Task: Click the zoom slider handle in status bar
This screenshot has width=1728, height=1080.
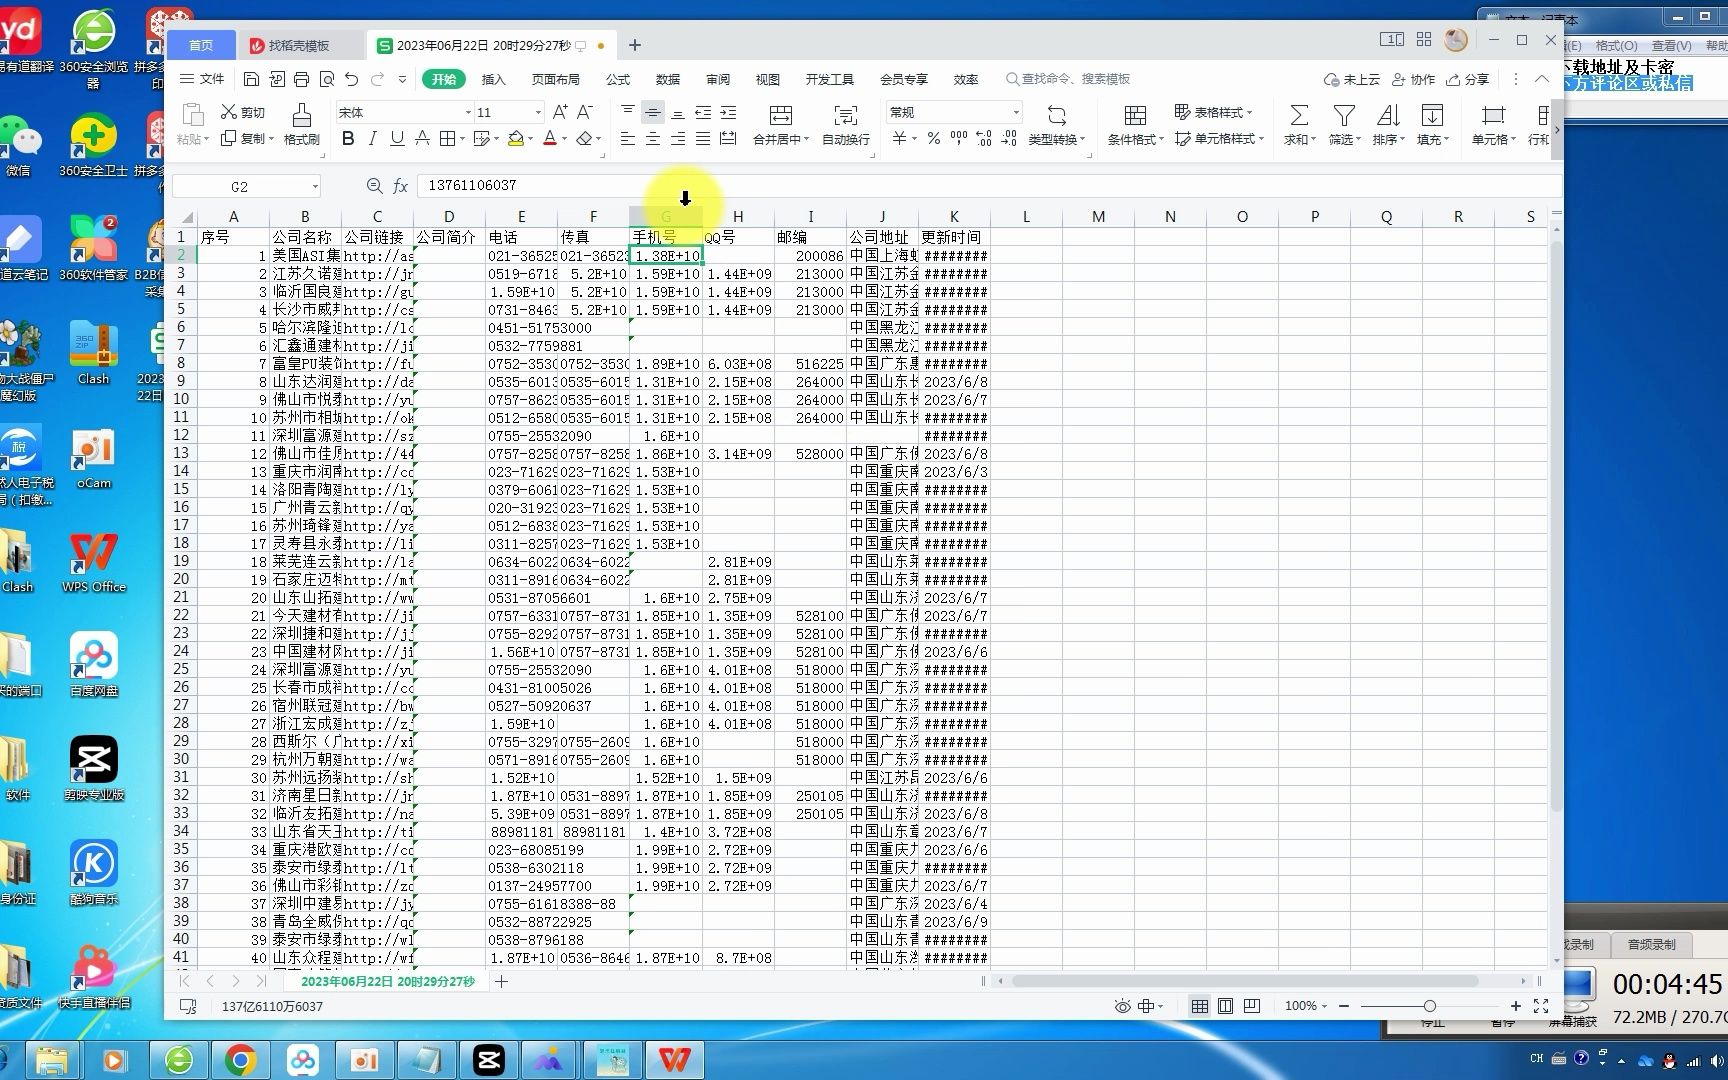Action: tap(1429, 1006)
